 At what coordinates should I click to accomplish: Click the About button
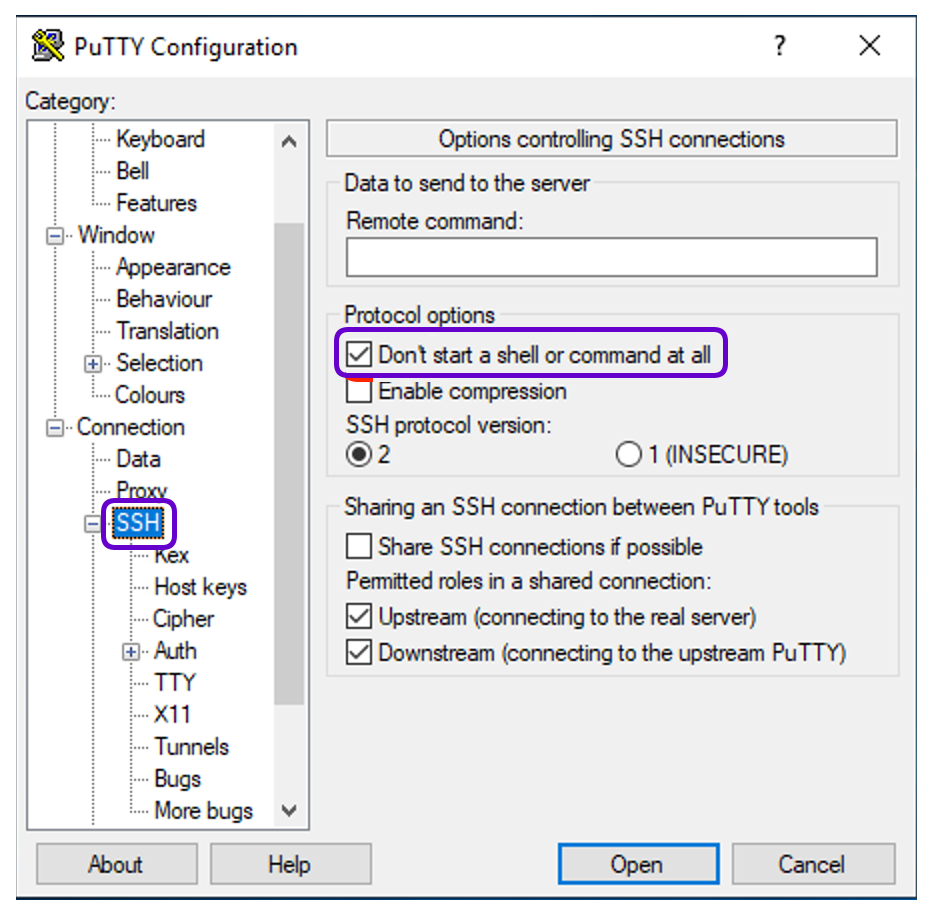[x=115, y=865]
